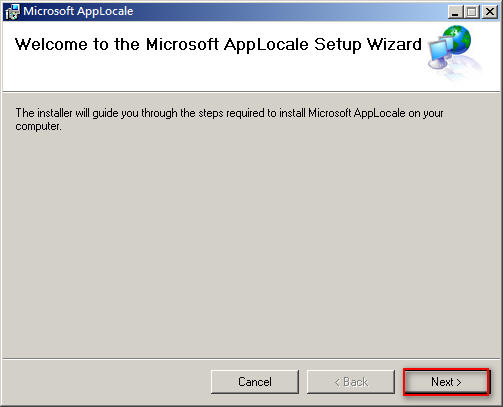The width and height of the screenshot is (503, 407).
Task: Proceed by clicking the Next > button
Action: 446,382
